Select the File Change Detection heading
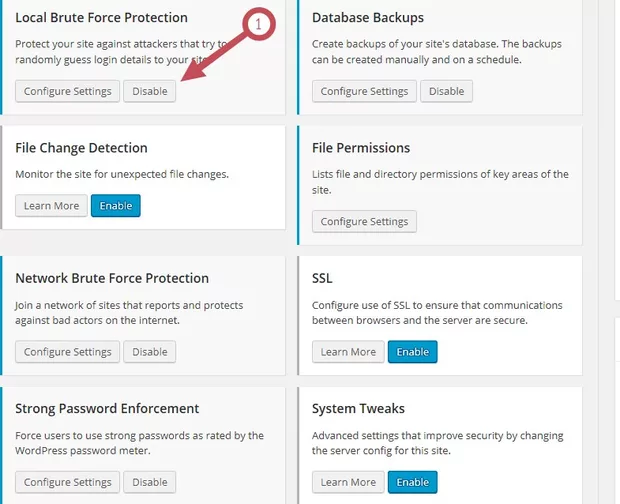This screenshot has width=620, height=504. [x=81, y=148]
